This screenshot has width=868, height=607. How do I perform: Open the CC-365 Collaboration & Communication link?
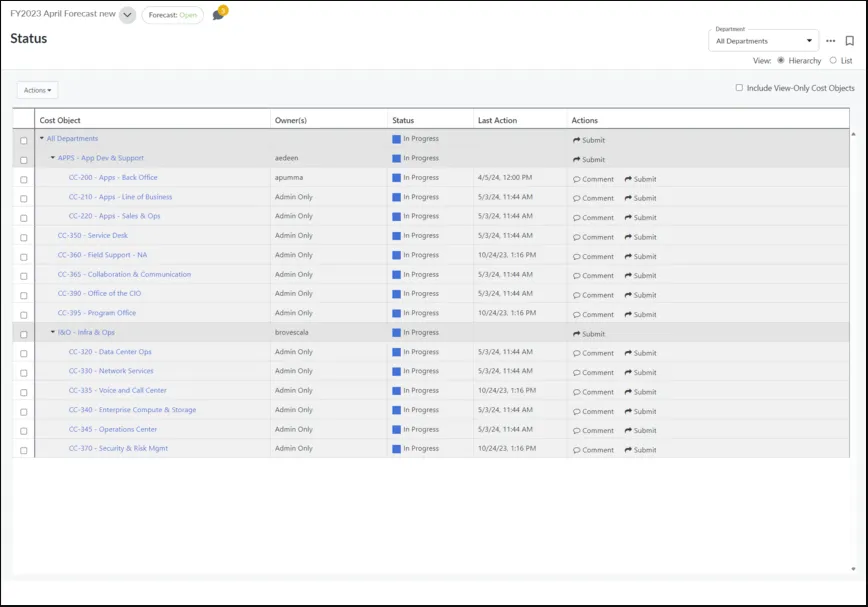(x=124, y=274)
